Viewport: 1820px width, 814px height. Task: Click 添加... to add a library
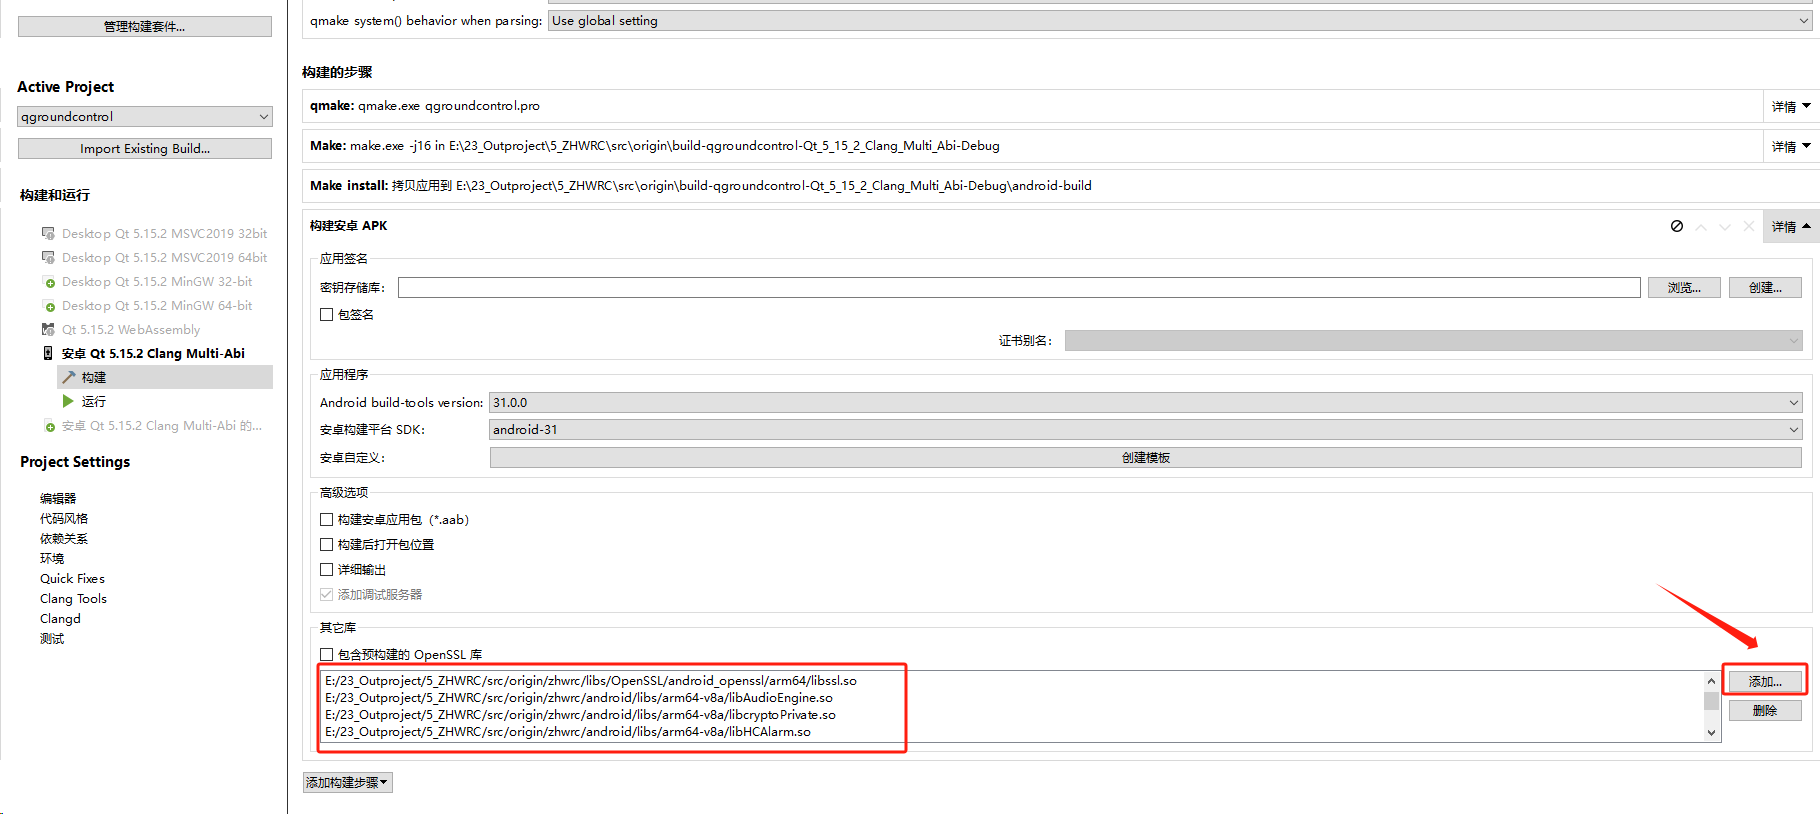click(1765, 681)
